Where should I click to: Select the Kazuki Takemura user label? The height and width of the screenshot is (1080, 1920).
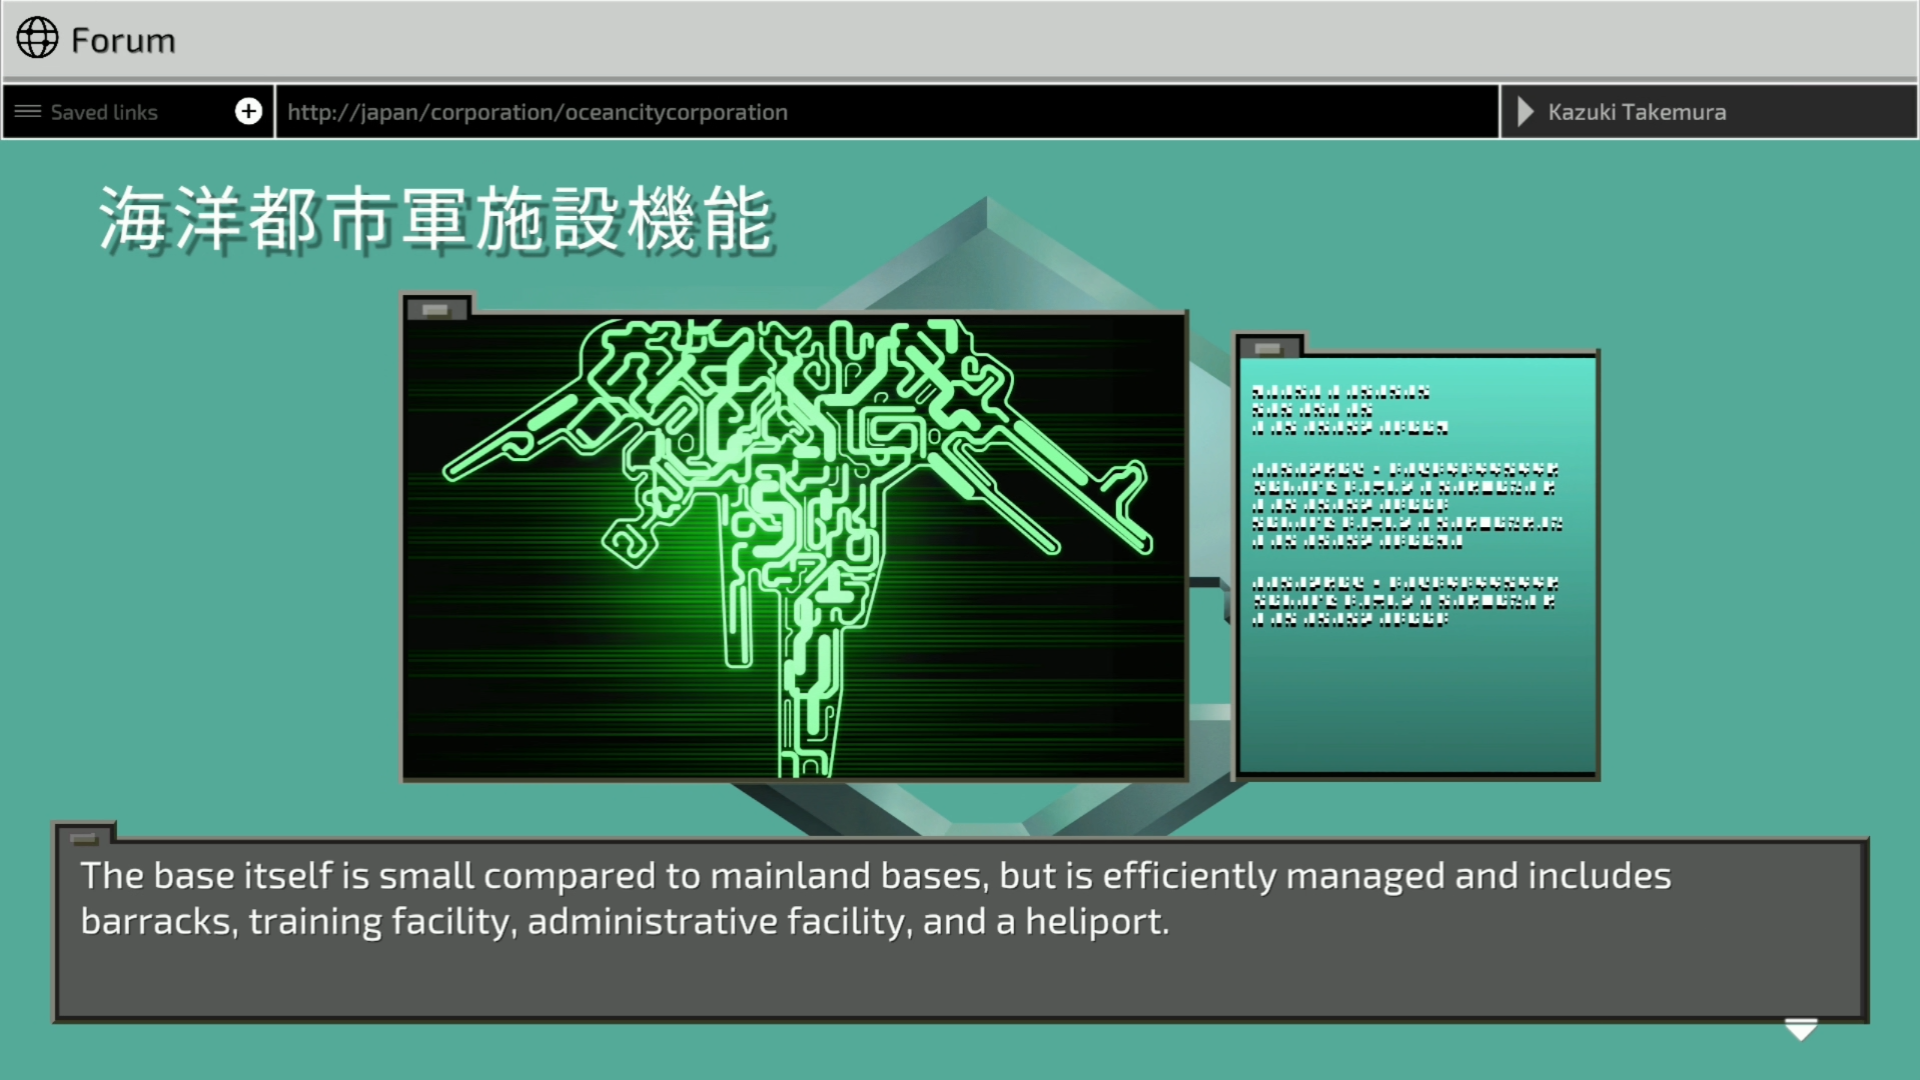(1636, 112)
